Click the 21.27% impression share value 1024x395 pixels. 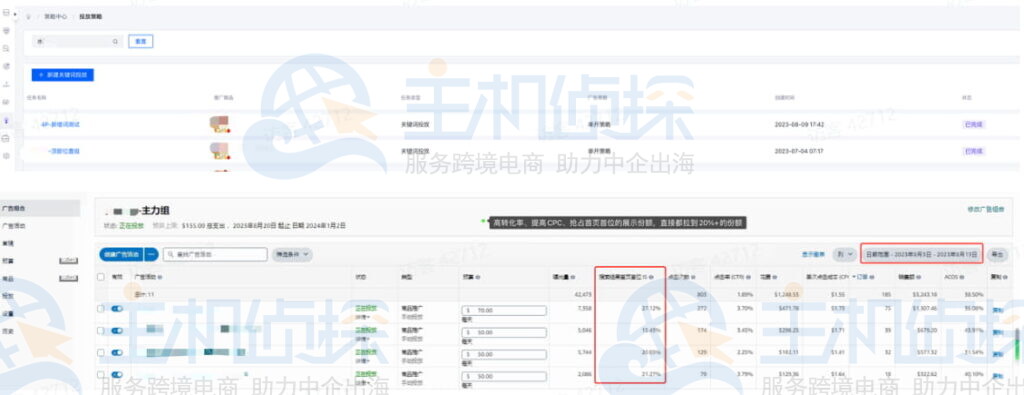tap(650, 374)
